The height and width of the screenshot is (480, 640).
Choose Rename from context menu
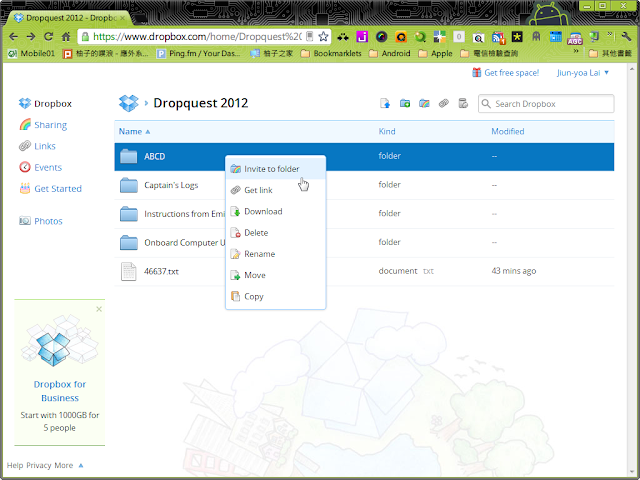276,254
